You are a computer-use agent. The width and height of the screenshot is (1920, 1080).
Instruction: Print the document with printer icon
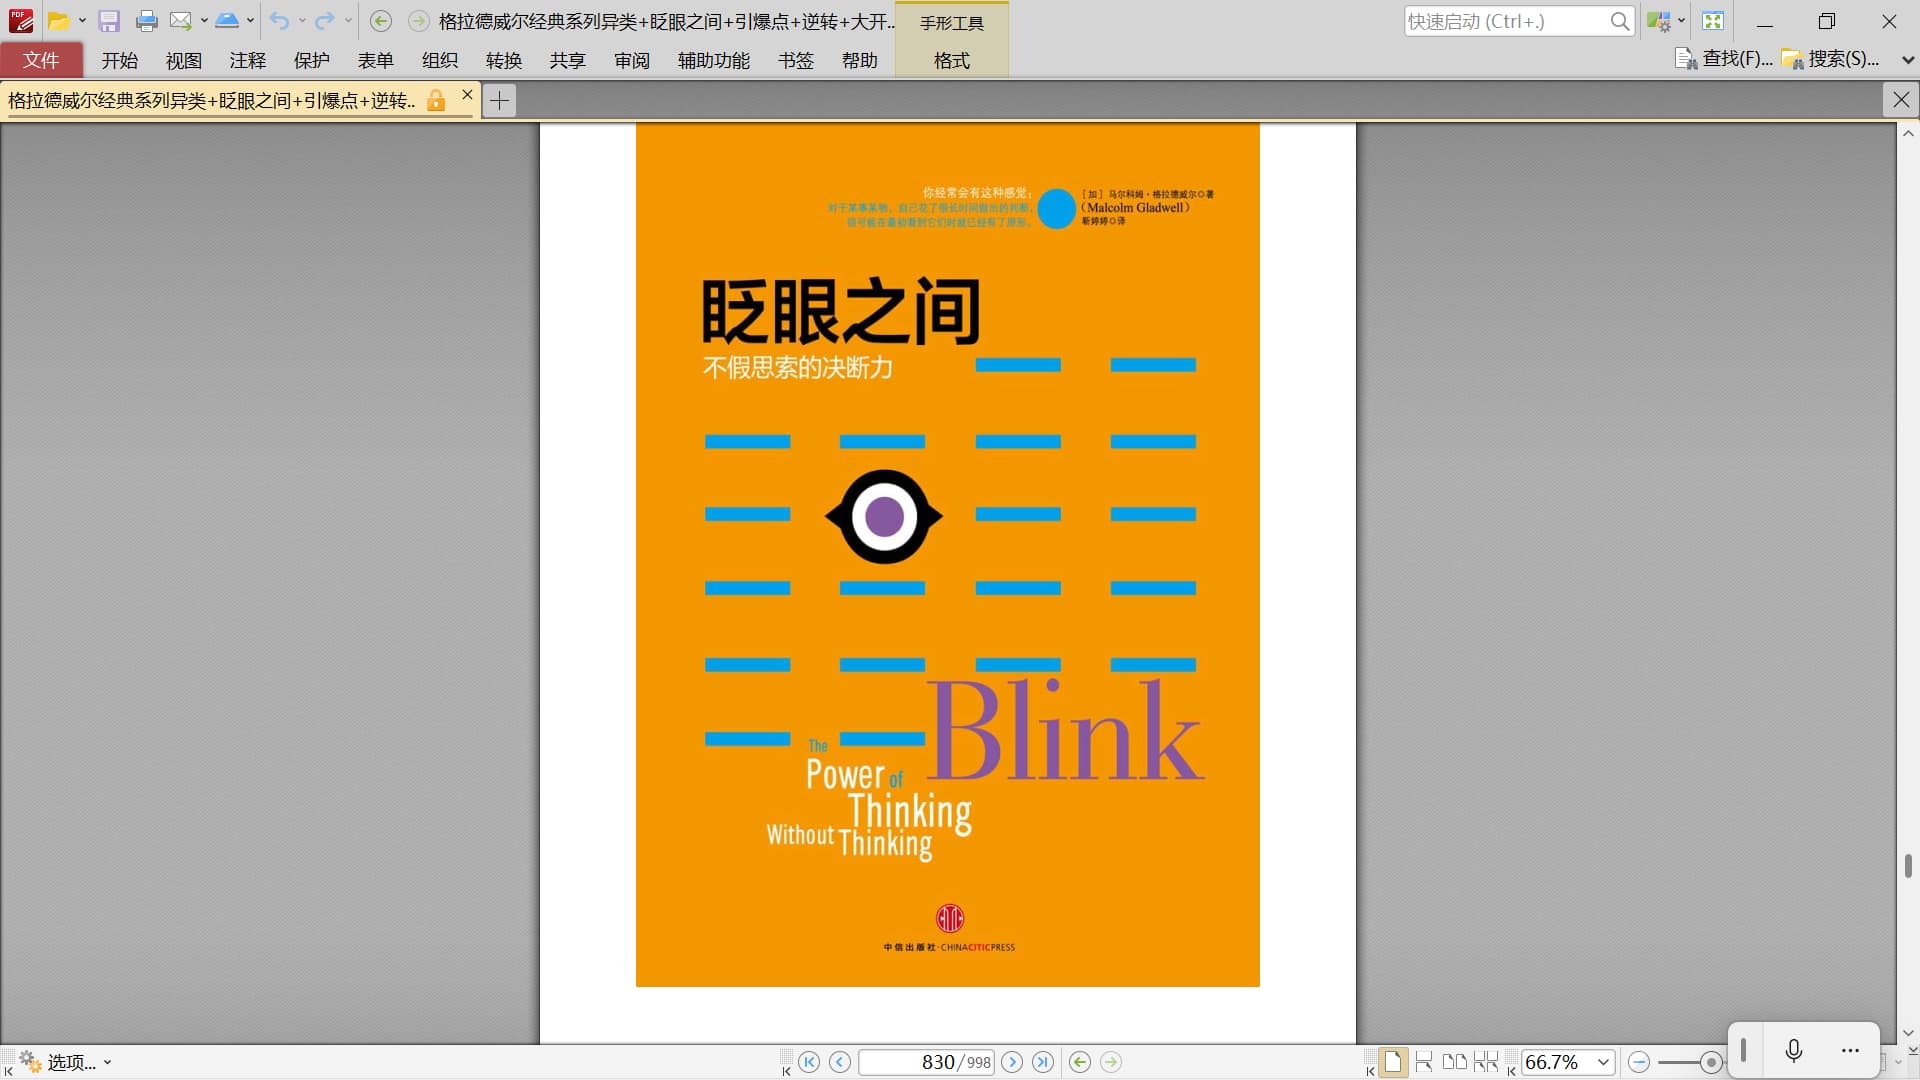(x=147, y=21)
